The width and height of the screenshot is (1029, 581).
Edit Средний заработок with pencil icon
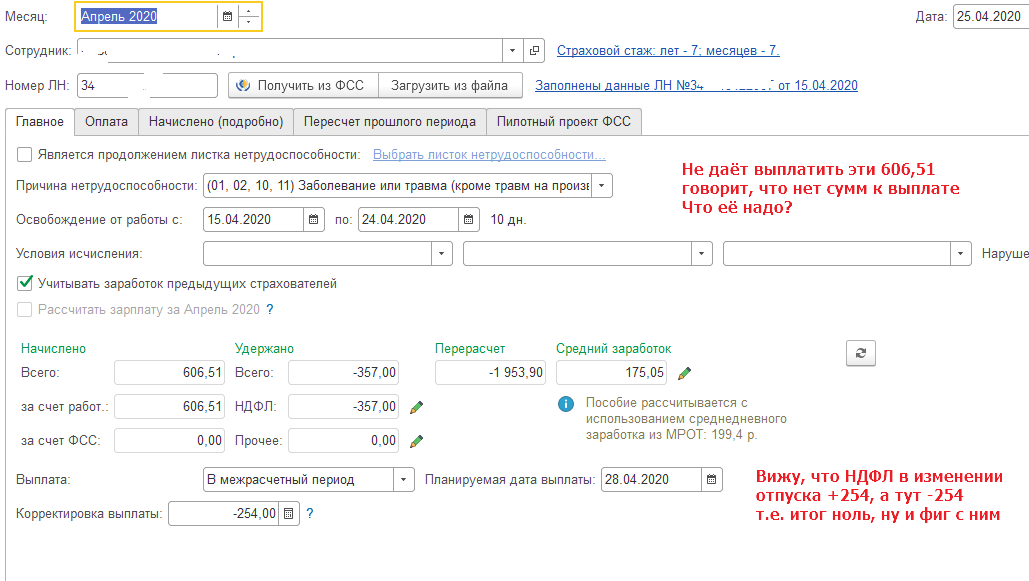[684, 374]
